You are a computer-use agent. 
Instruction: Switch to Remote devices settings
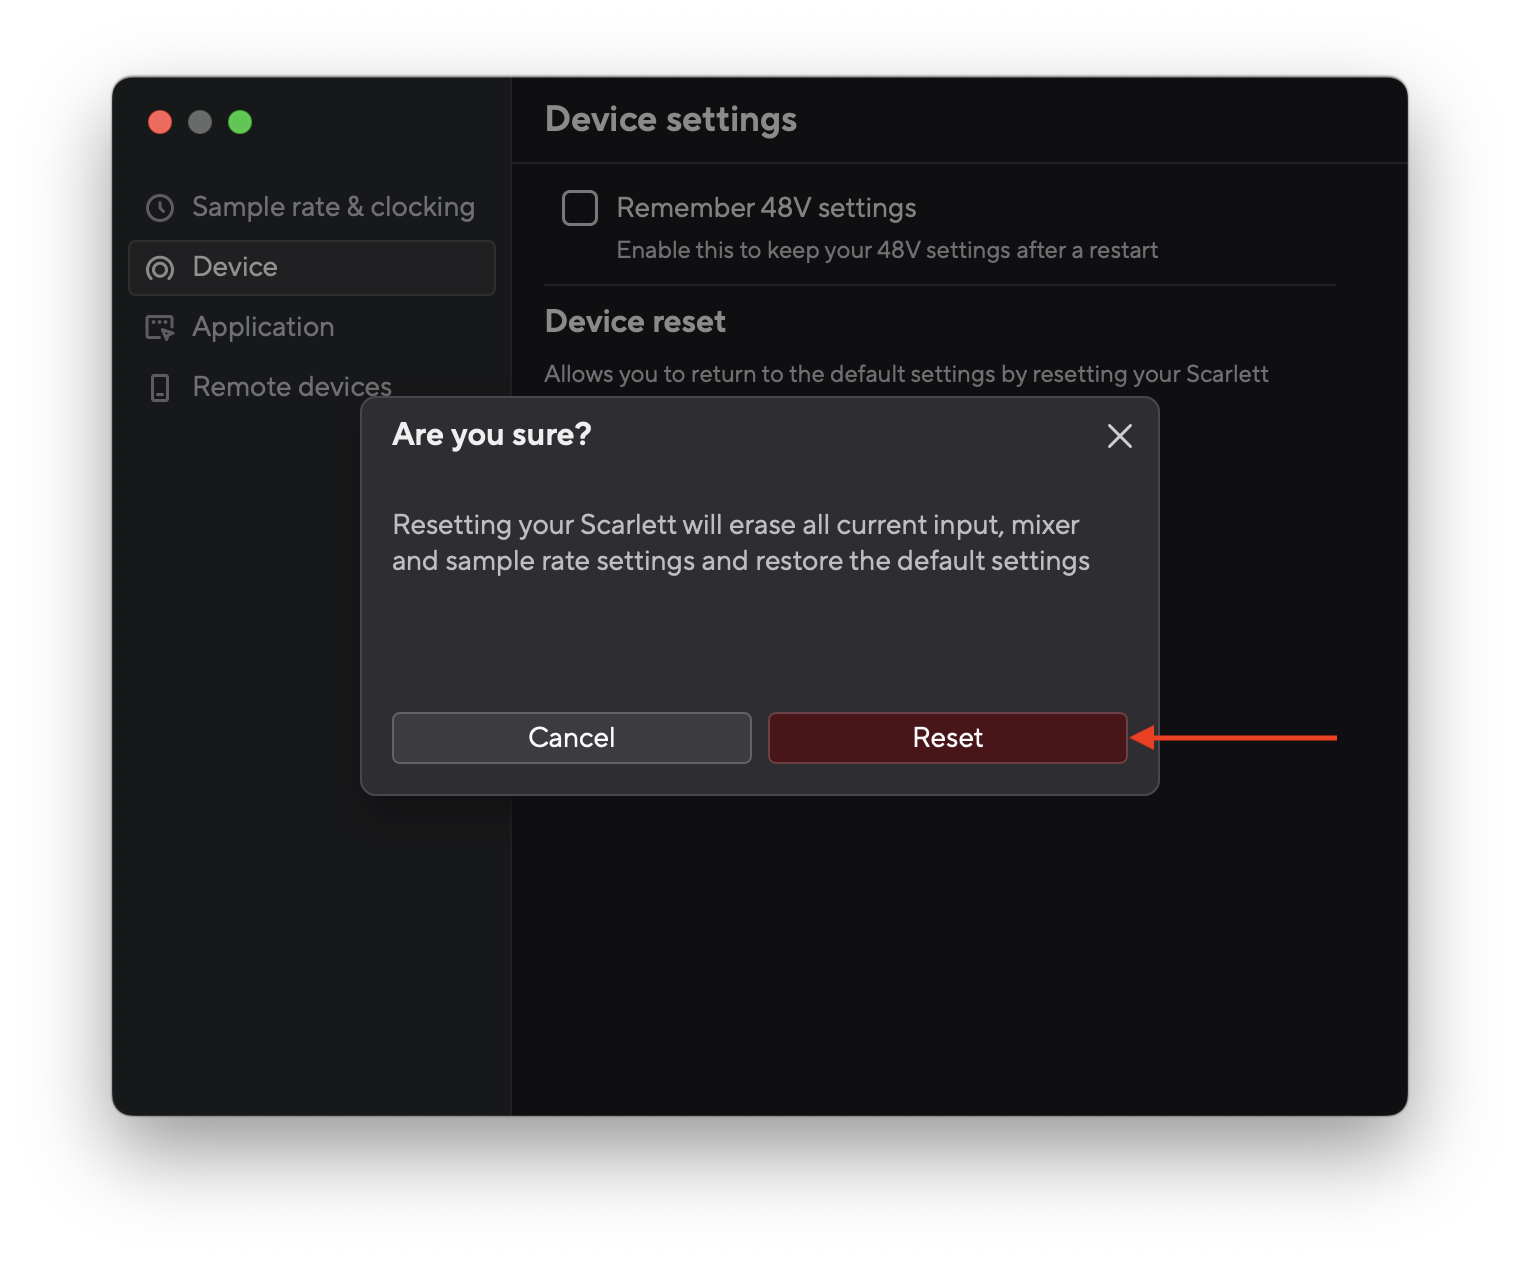(291, 387)
